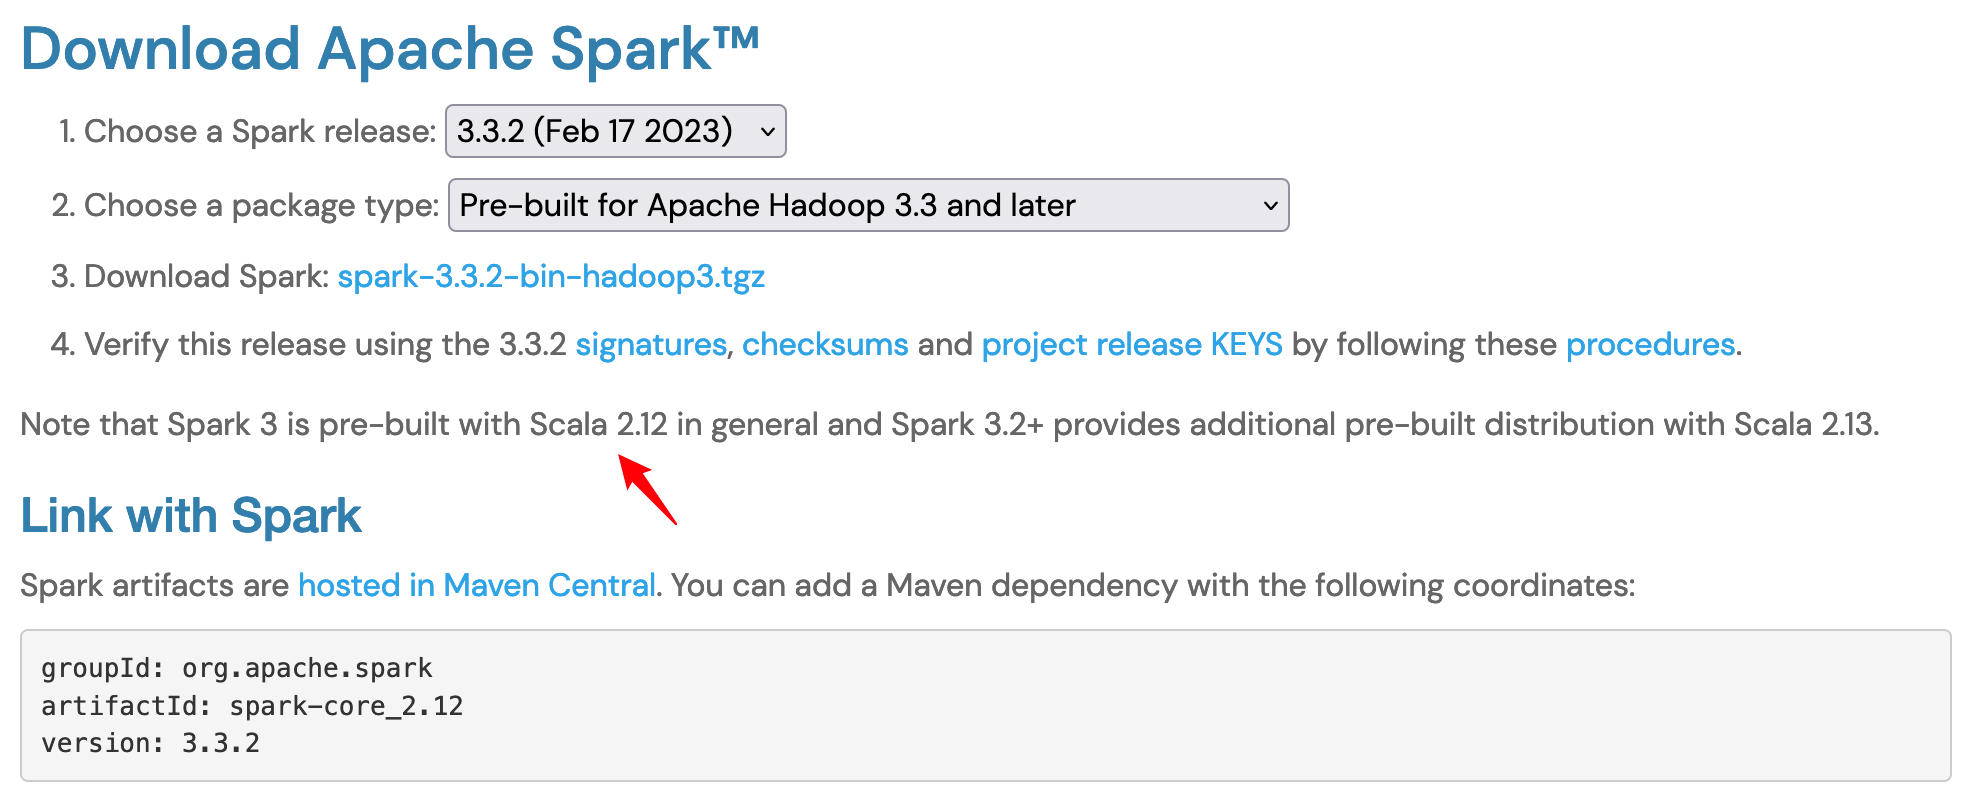Click the Link with Spark heading
Screen dimensions: 1986x808
[x=191, y=515]
